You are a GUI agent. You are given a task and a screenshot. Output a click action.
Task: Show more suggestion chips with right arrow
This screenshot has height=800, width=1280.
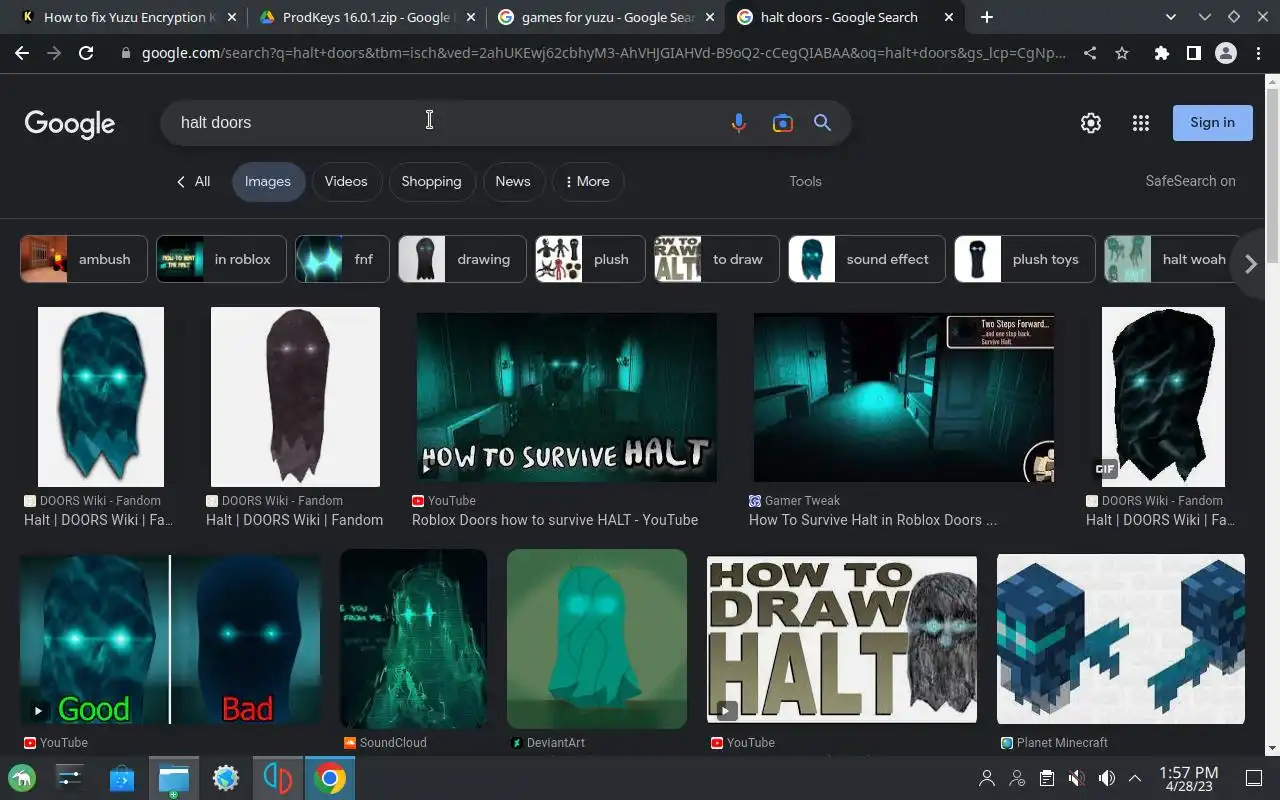1250,264
